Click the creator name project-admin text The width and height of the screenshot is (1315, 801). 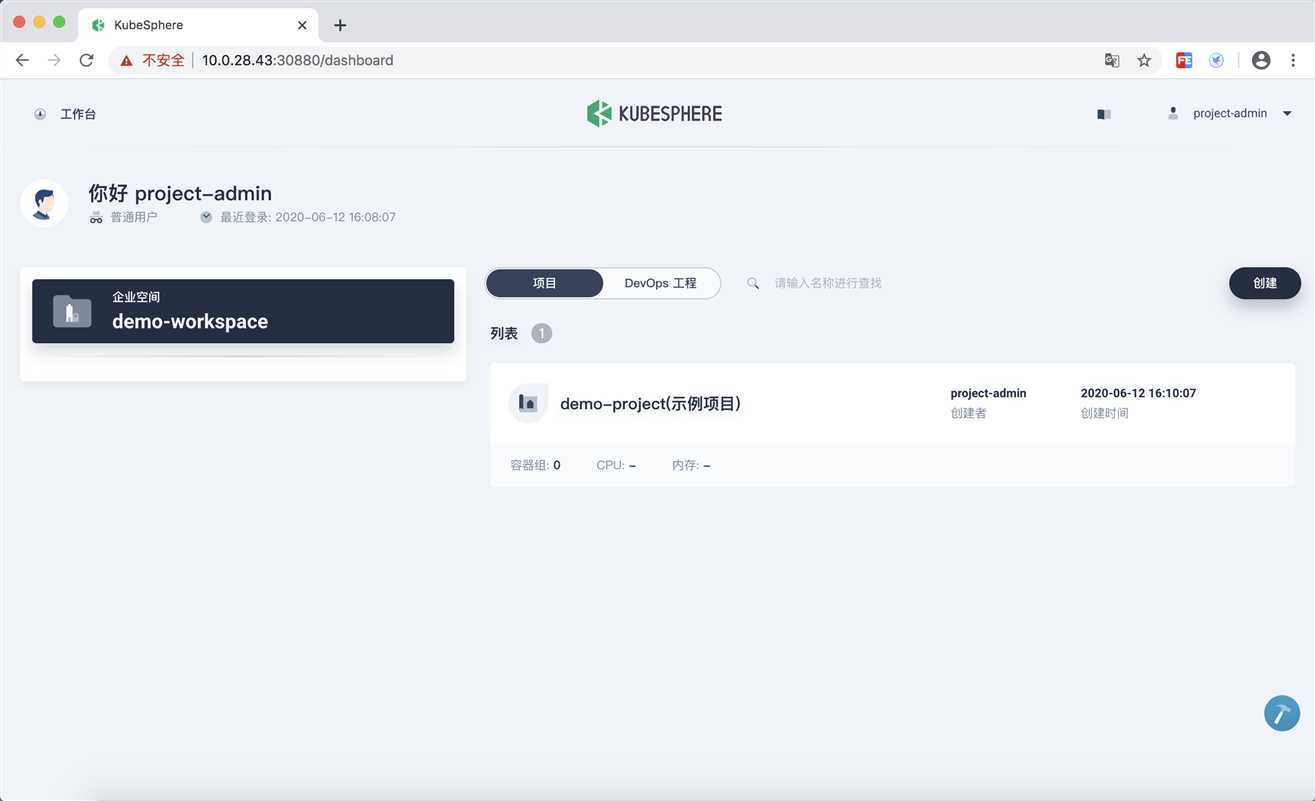coord(988,393)
